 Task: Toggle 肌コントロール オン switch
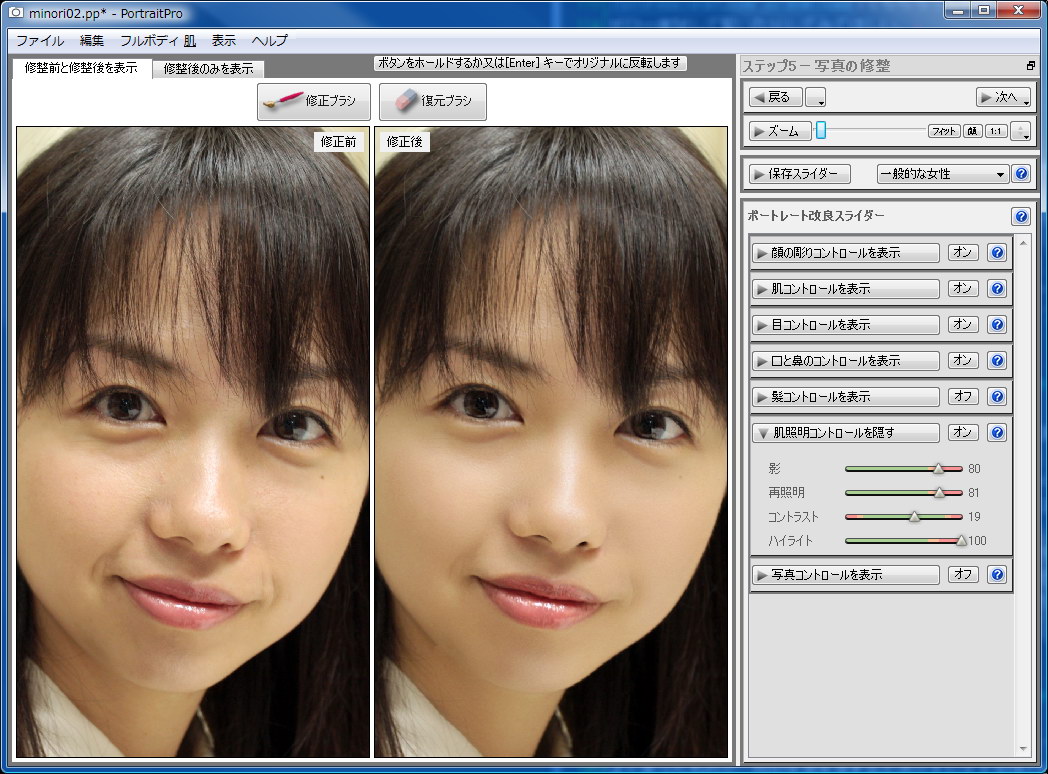pos(963,289)
